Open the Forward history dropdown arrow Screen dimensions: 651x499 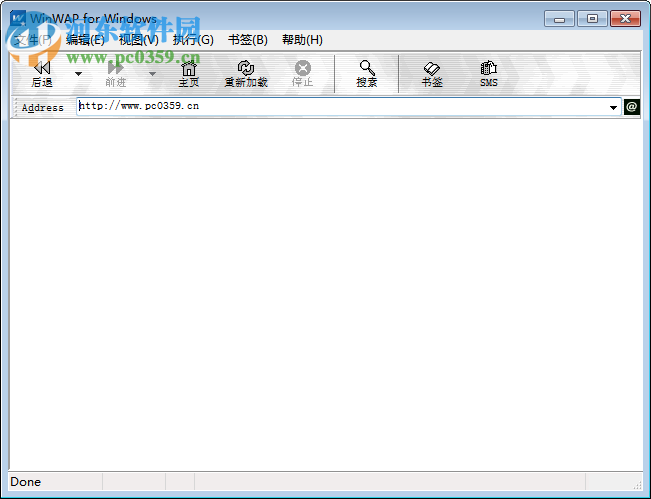(x=152, y=74)
